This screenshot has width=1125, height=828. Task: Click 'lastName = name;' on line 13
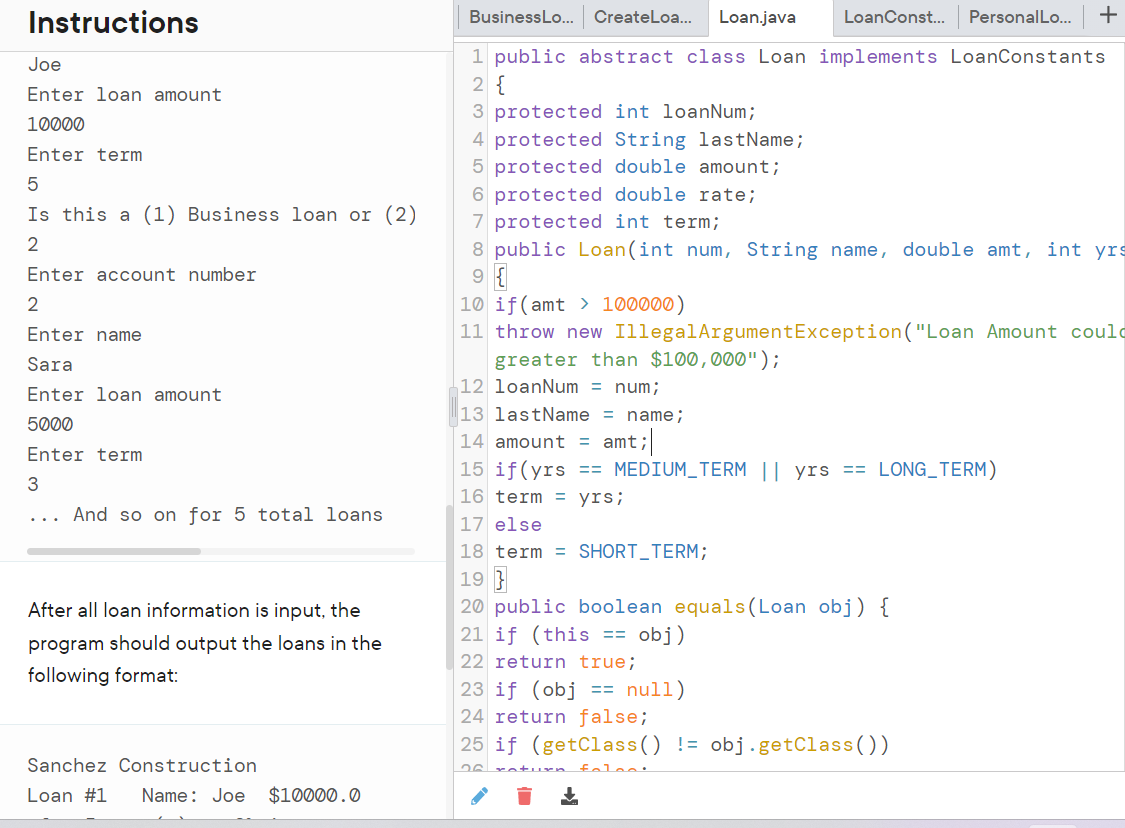[589, 415]
